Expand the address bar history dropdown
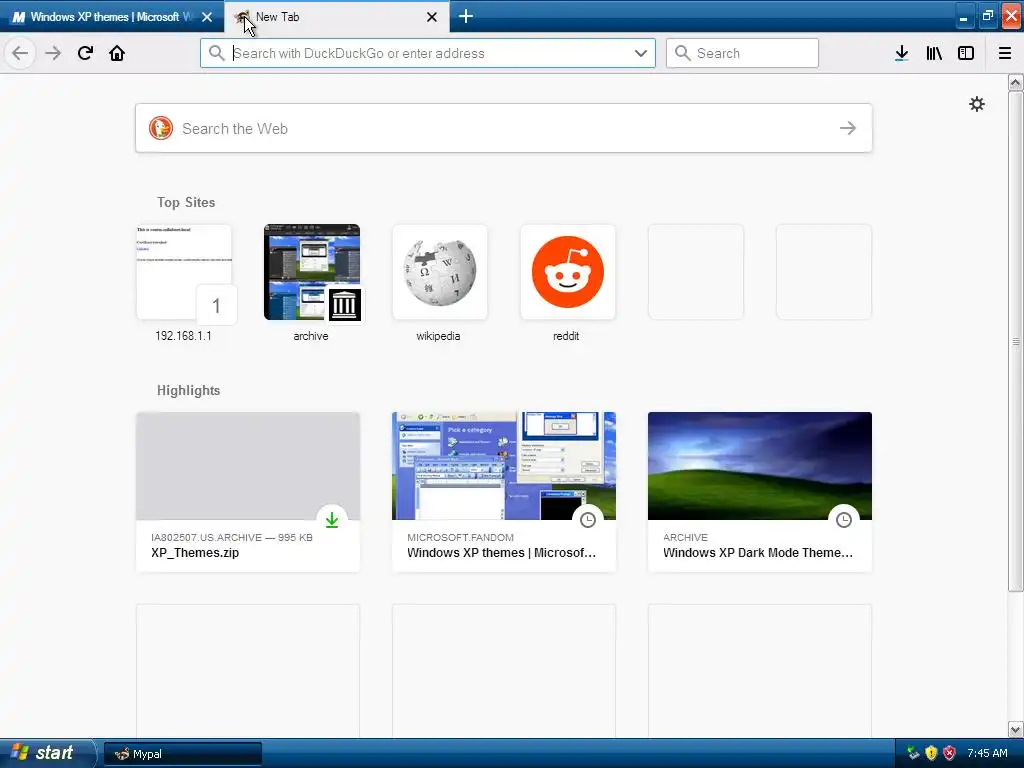The height and width of the screenshot is (768, 1024). 641,53
